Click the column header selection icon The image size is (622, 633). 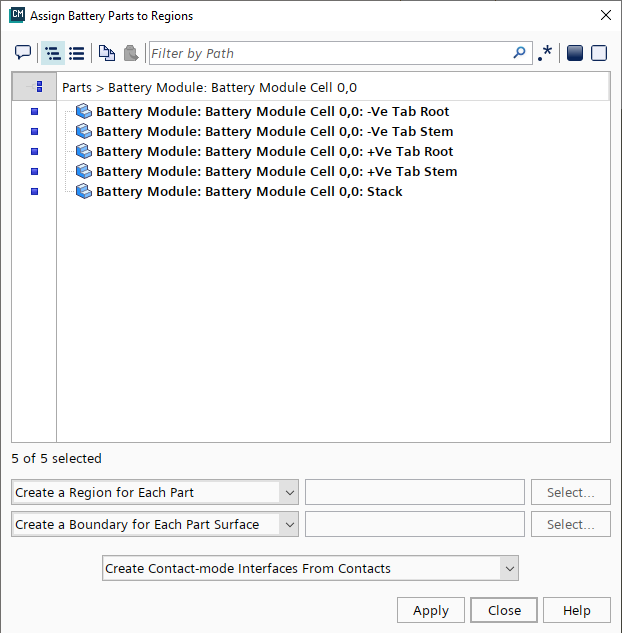pyautogui.click(x=38, y=87)
